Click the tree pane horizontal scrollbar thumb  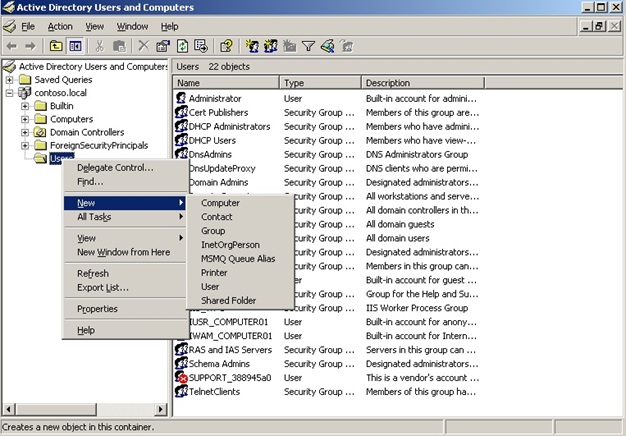pos(56,409)
